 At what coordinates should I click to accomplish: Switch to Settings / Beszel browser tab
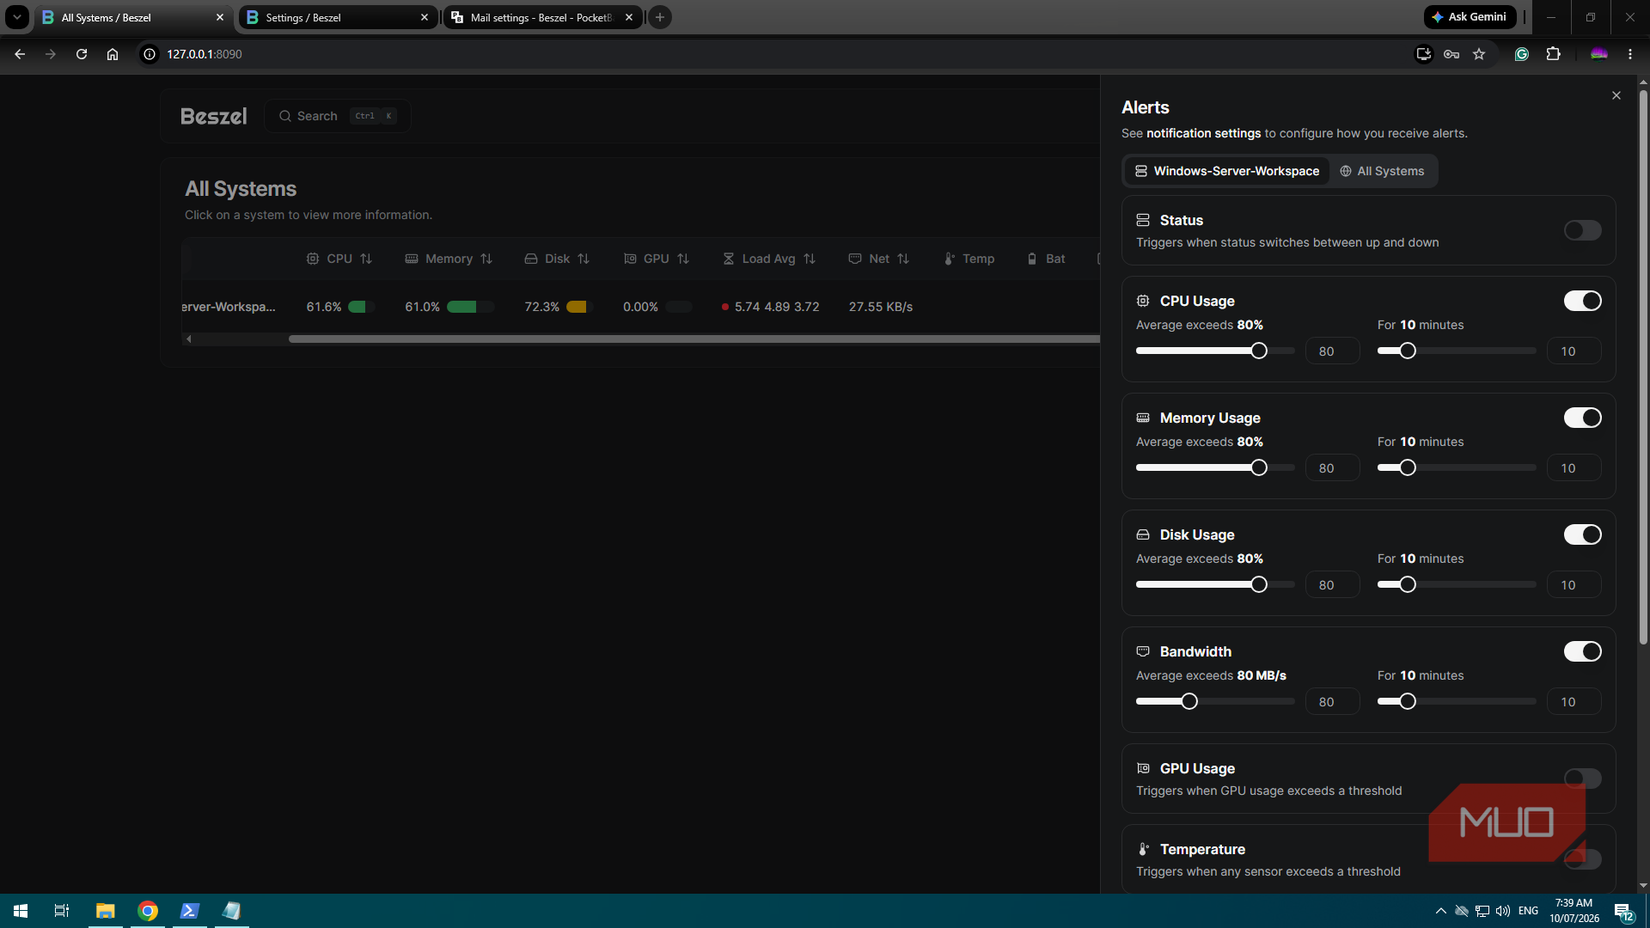[338, 17]
